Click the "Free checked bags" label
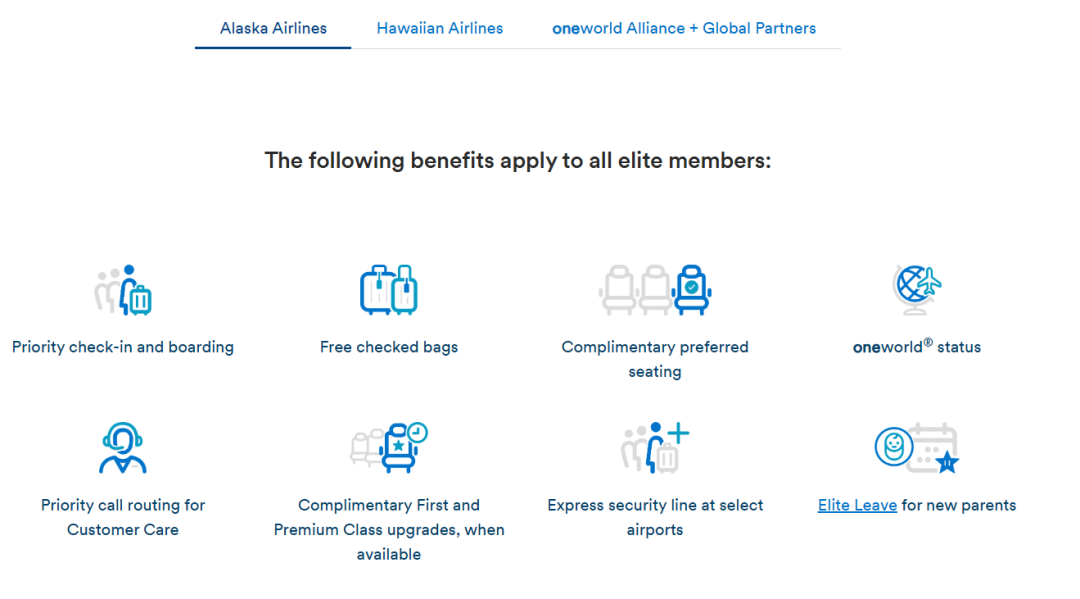Viewport: 1080px width, 599px height. (x=389, y=347)
